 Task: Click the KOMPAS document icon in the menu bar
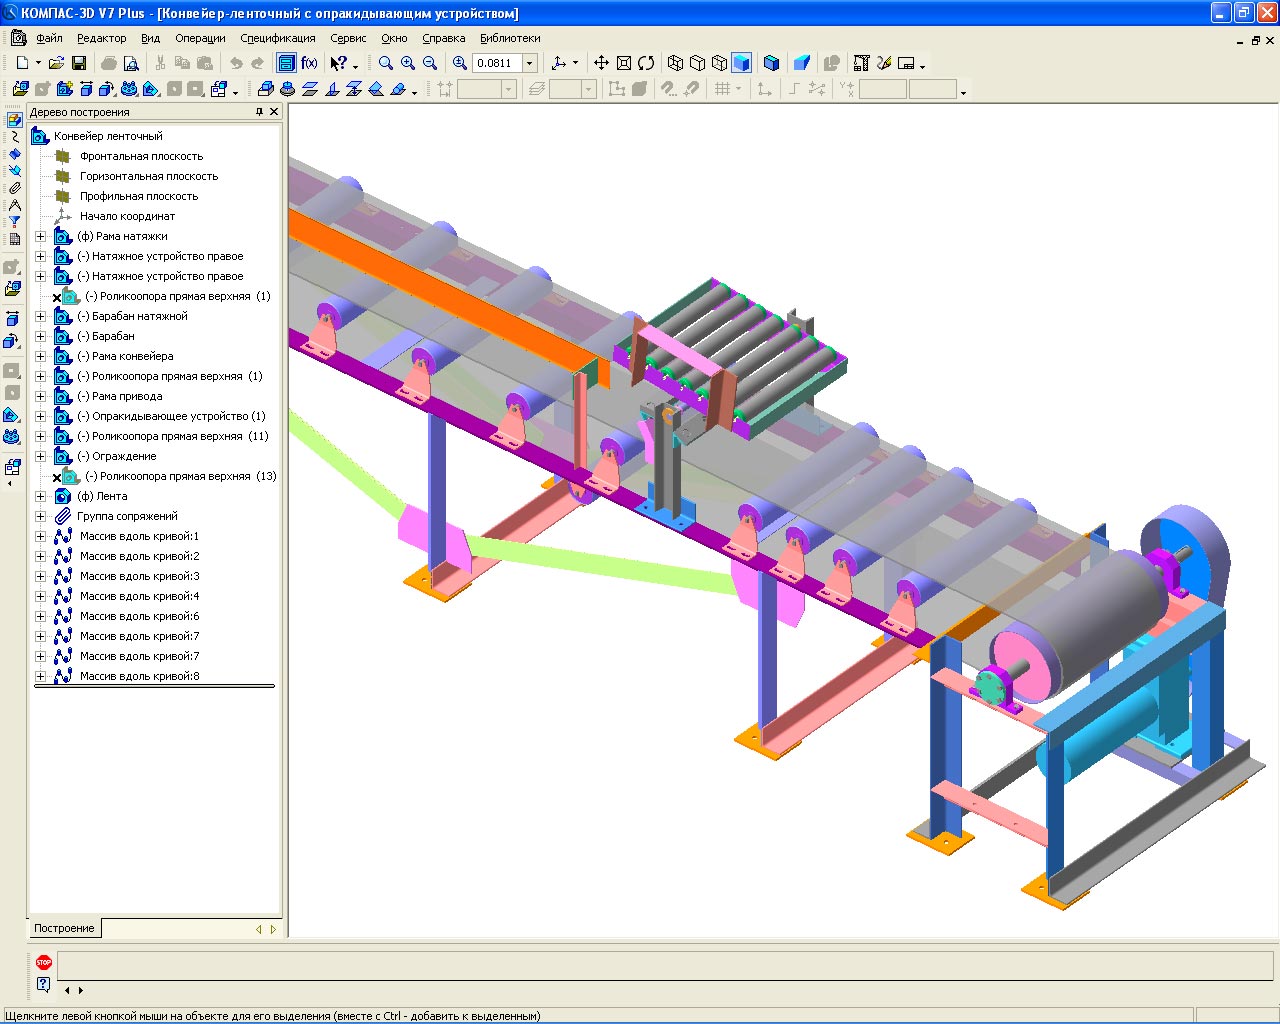[x=18, y=38]
